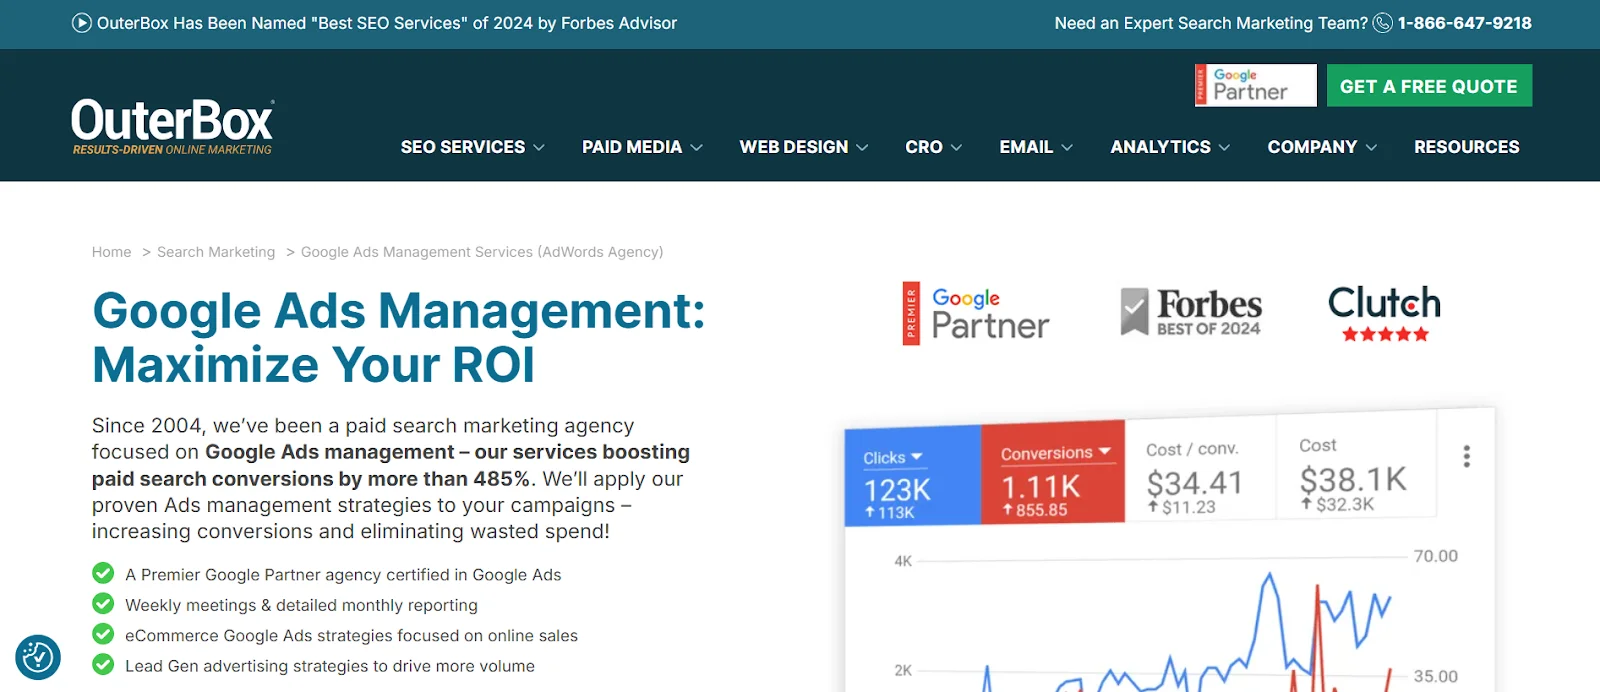Click green check beside eCommerce Google Ads strategies

pyautogui.click(x=103, y=634)
